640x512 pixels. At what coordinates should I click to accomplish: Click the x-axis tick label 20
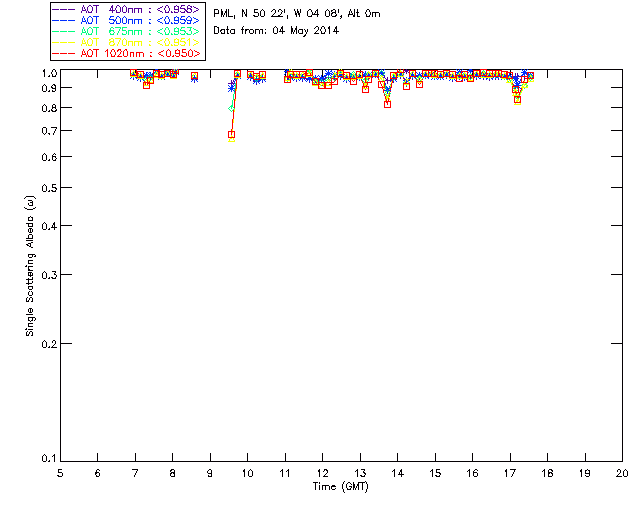pyautogui.click(x=622, y=473)
